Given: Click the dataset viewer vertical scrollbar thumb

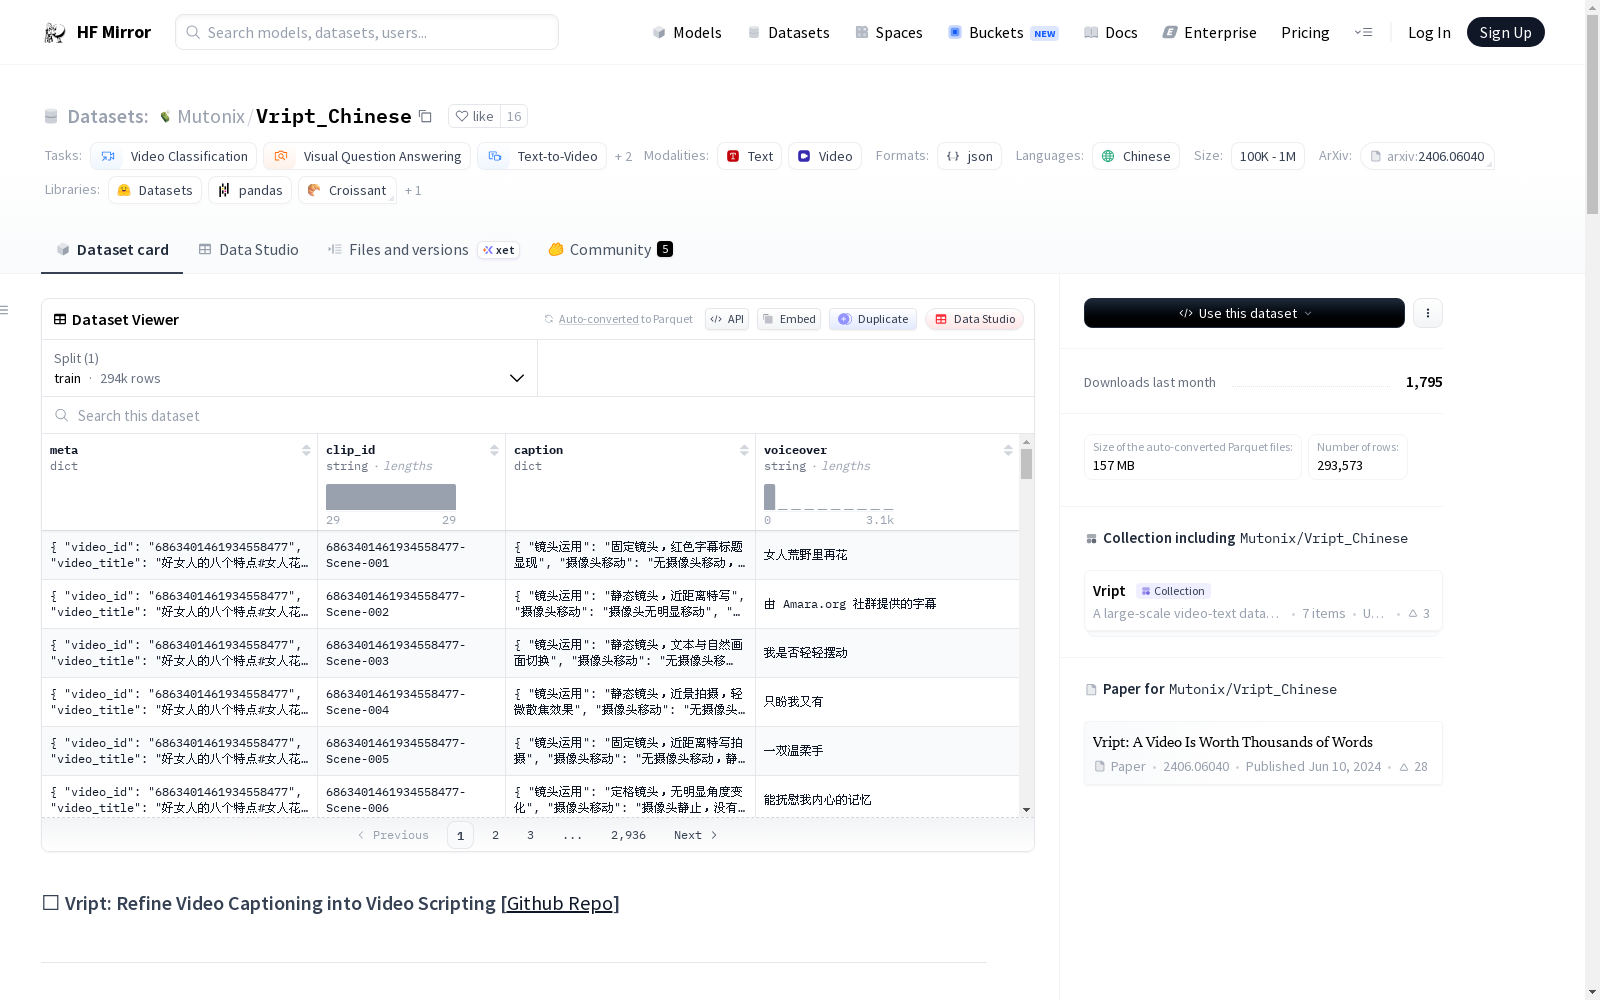Looking at the screenshot, I should point(1026,464).
